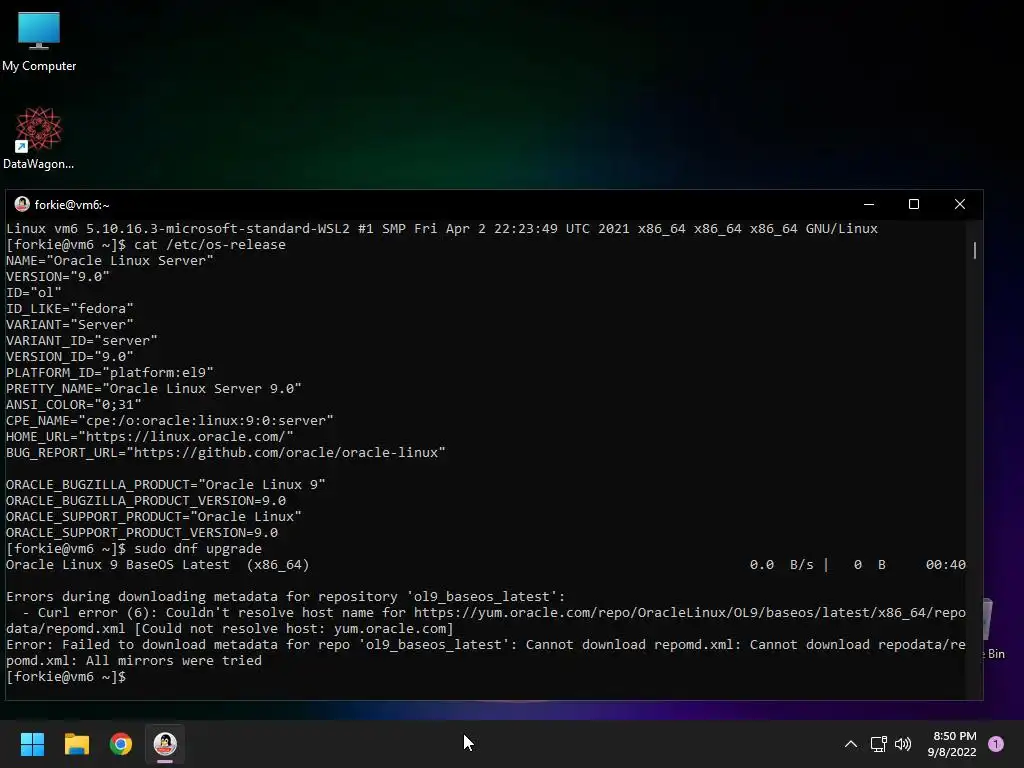The image size is (1024, 768).
Task: Click the NAME="Oracle Linux Server" line
Action: pyautogui.click(x=110, y=261)
